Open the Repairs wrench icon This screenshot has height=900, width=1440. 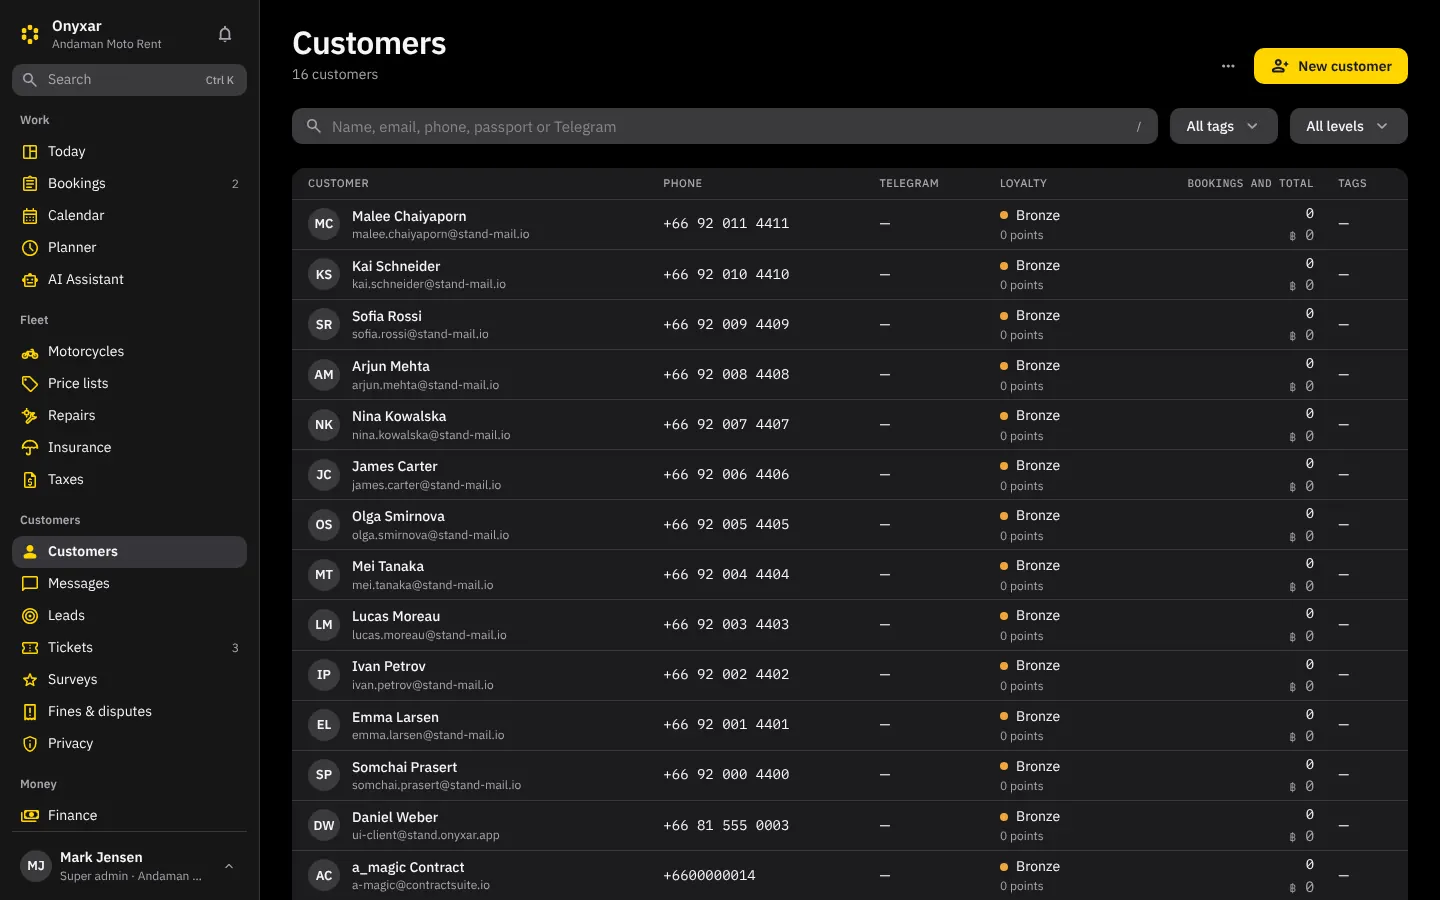(30, 416)
